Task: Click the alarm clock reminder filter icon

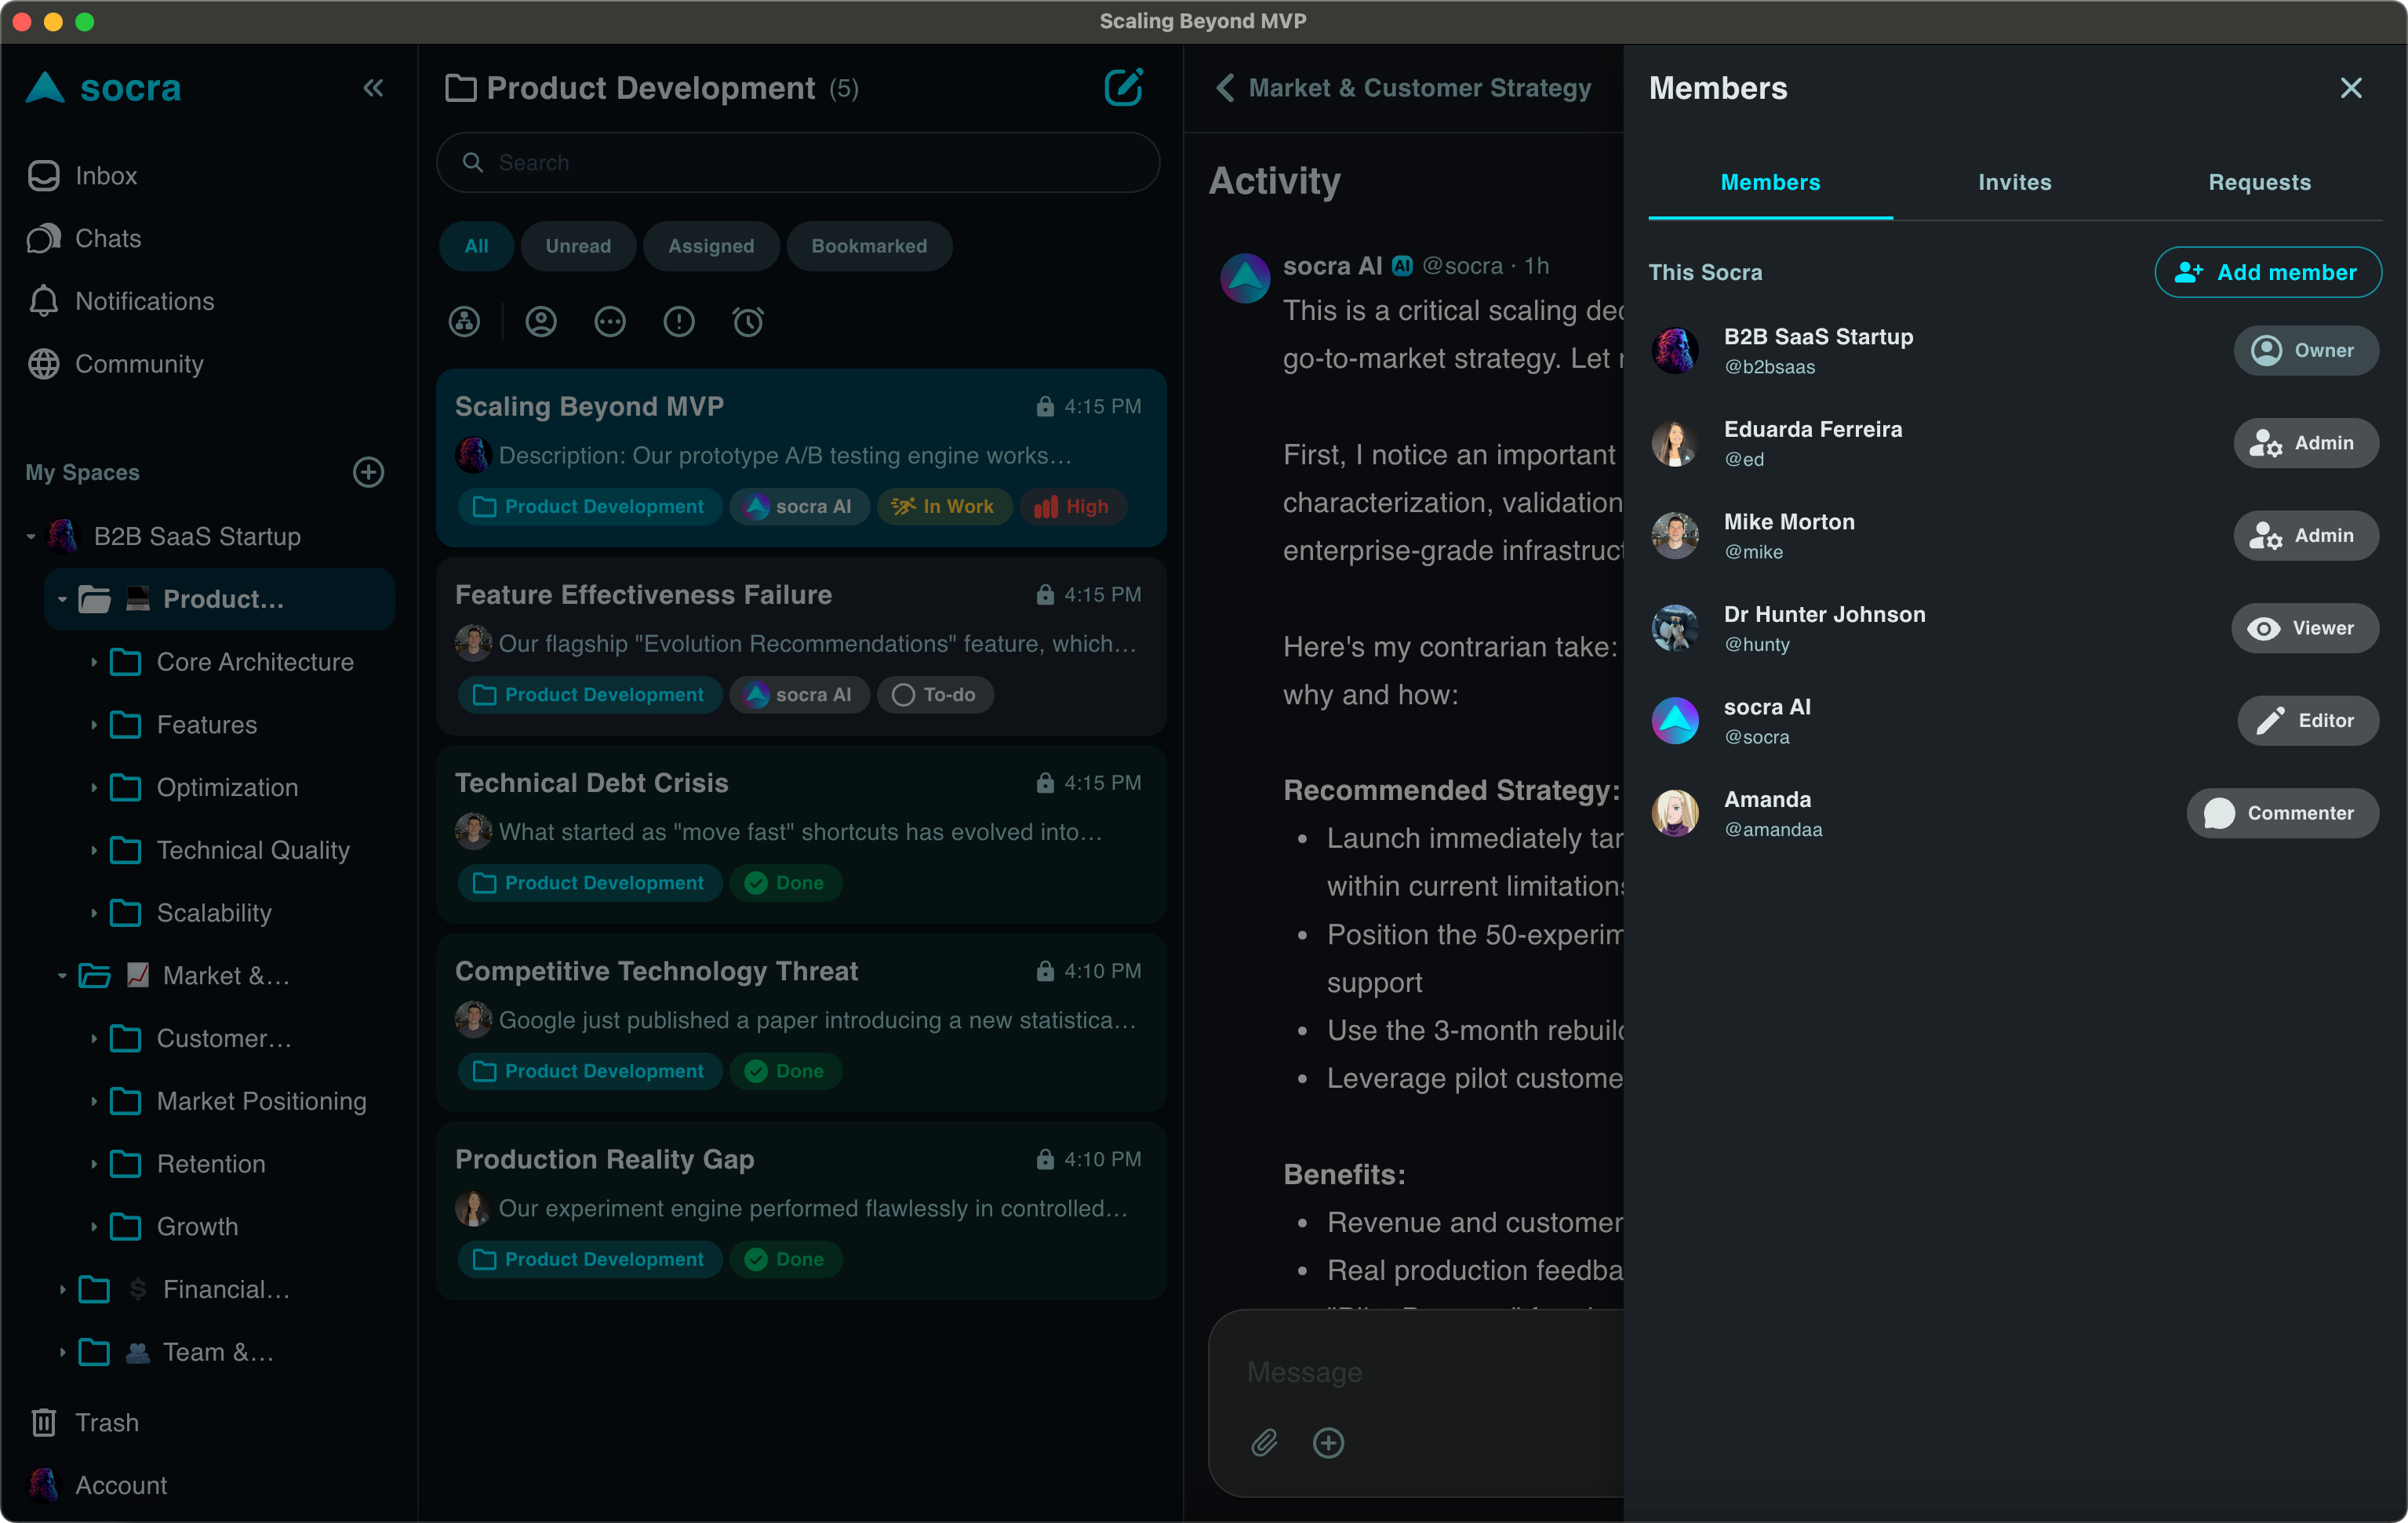Action: click(x=748, y=322)
